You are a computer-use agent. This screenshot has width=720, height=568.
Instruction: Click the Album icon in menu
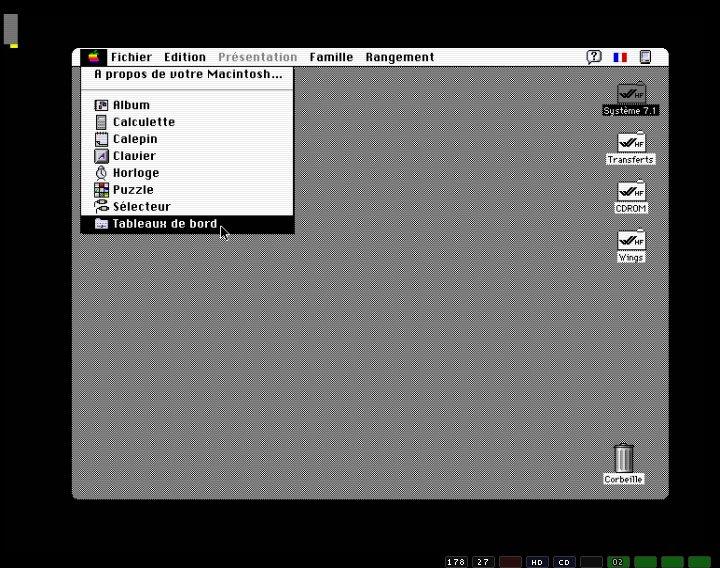[x=101, y=105]
